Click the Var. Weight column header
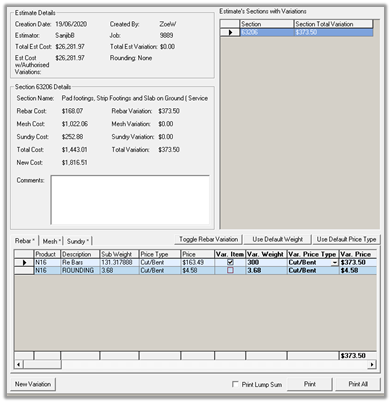This screenshot has height=403, width=391. pos(266,254)
